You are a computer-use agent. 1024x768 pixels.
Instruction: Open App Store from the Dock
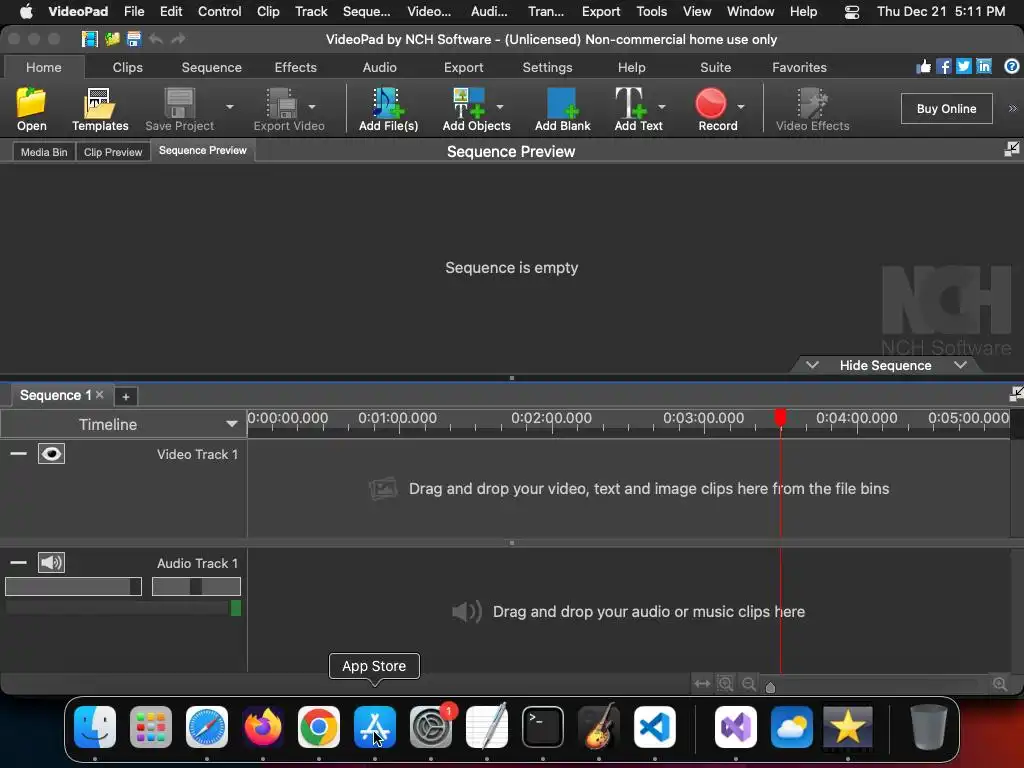pos(374,727)
